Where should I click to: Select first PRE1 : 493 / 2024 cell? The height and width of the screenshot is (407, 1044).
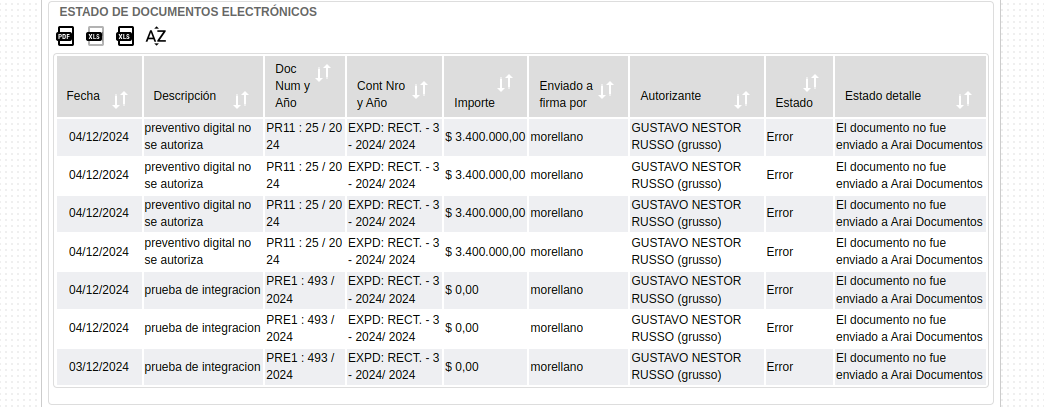305,290
